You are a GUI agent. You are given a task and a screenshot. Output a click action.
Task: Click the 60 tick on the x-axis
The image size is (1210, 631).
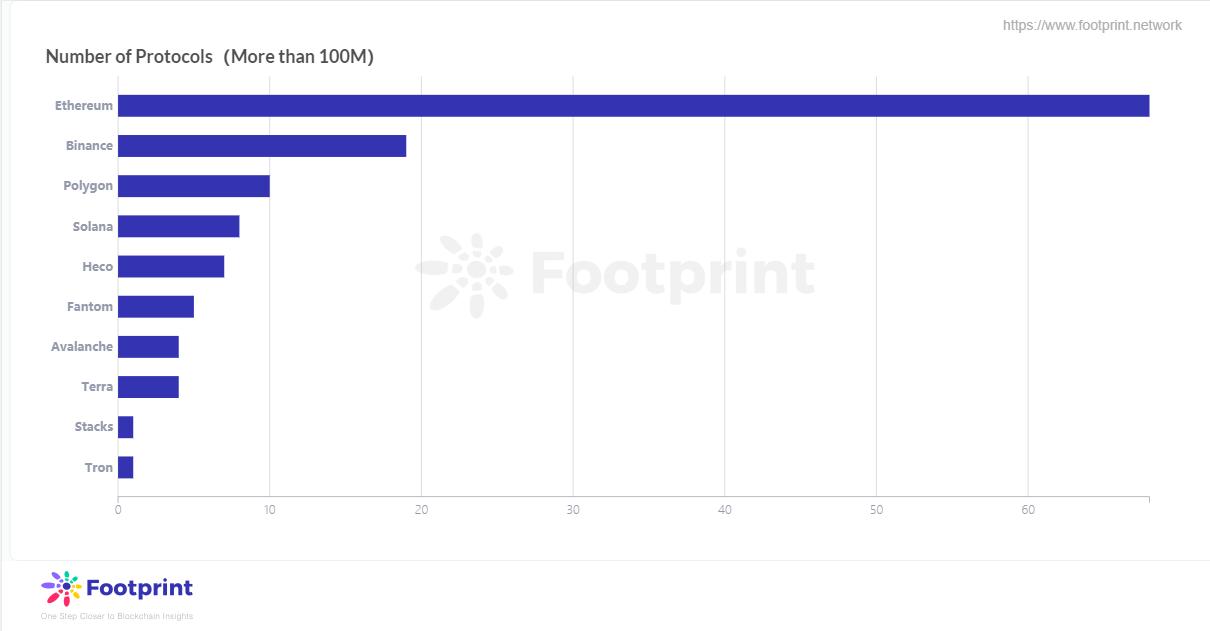1028,511
